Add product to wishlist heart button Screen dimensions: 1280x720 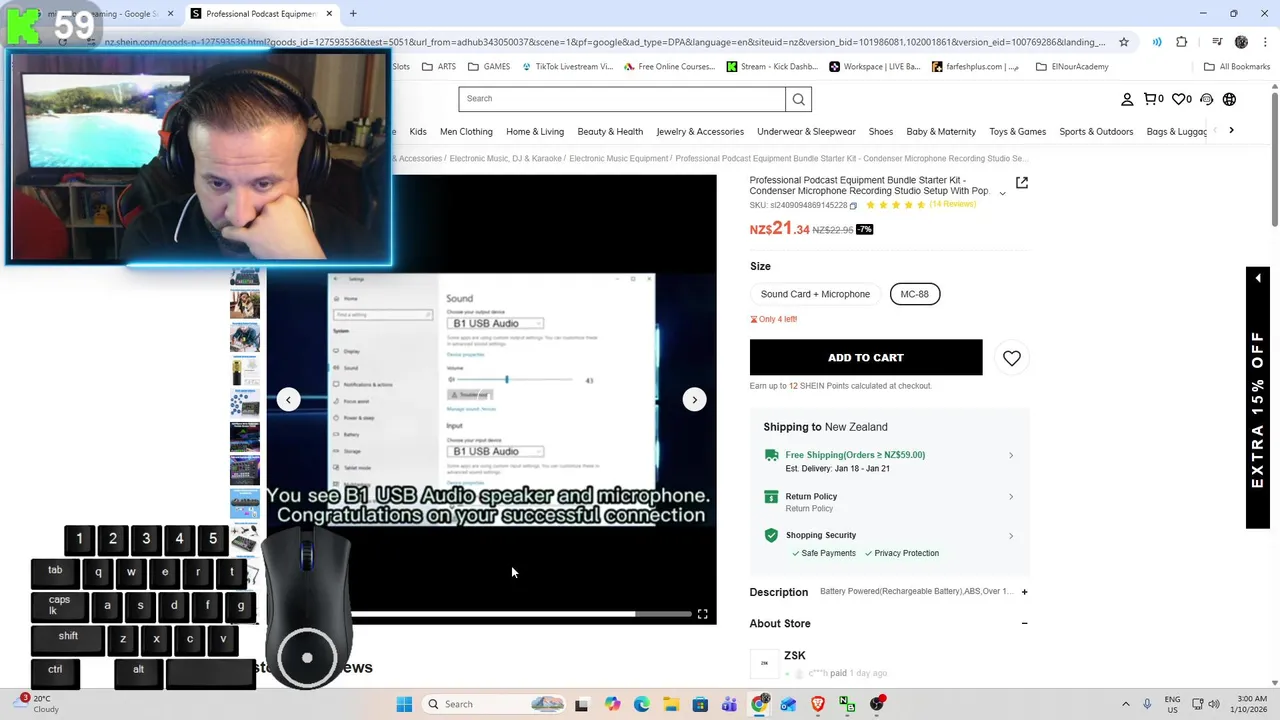(1011, 358)
